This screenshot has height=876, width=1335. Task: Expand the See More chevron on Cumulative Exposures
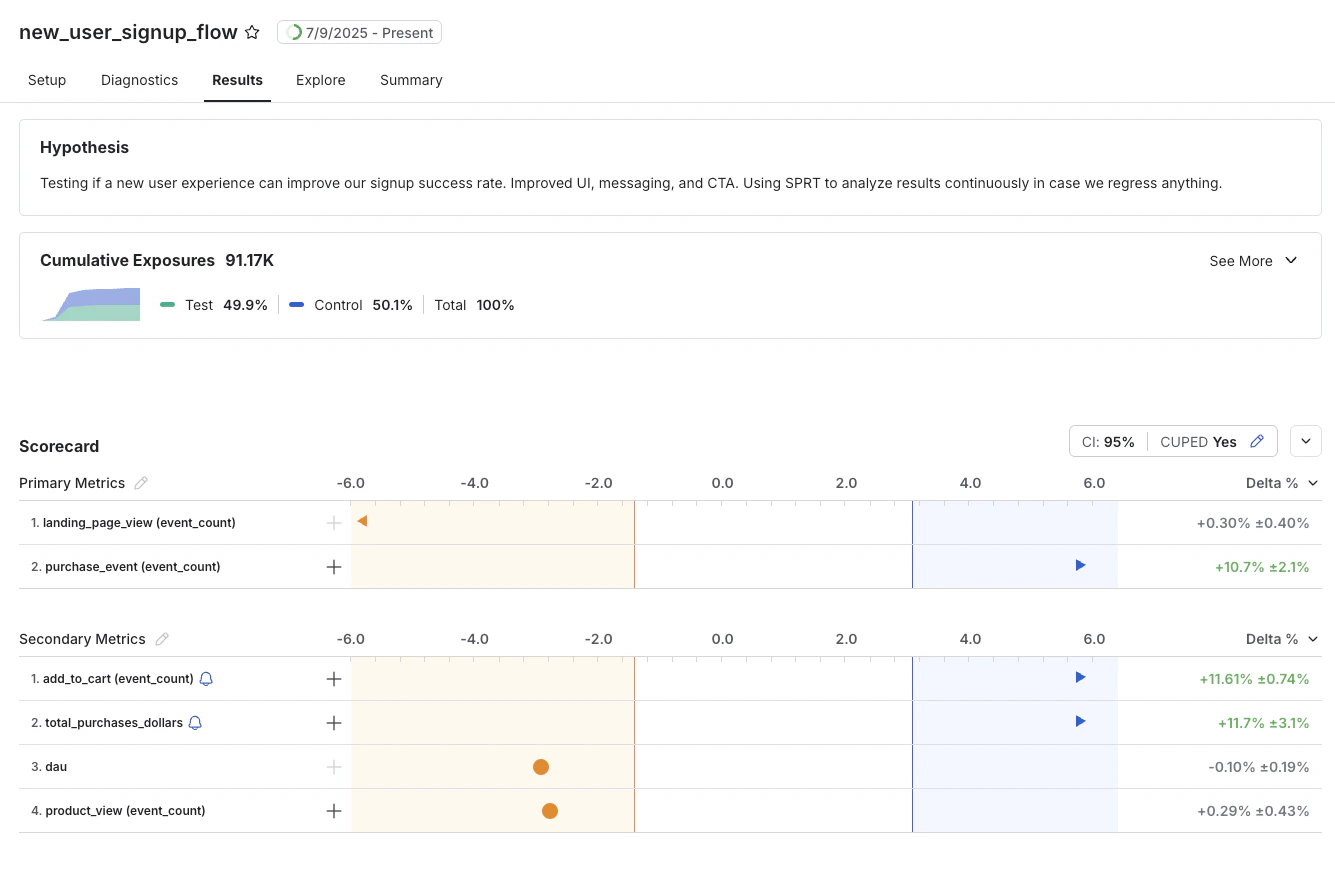[1290, 261]
